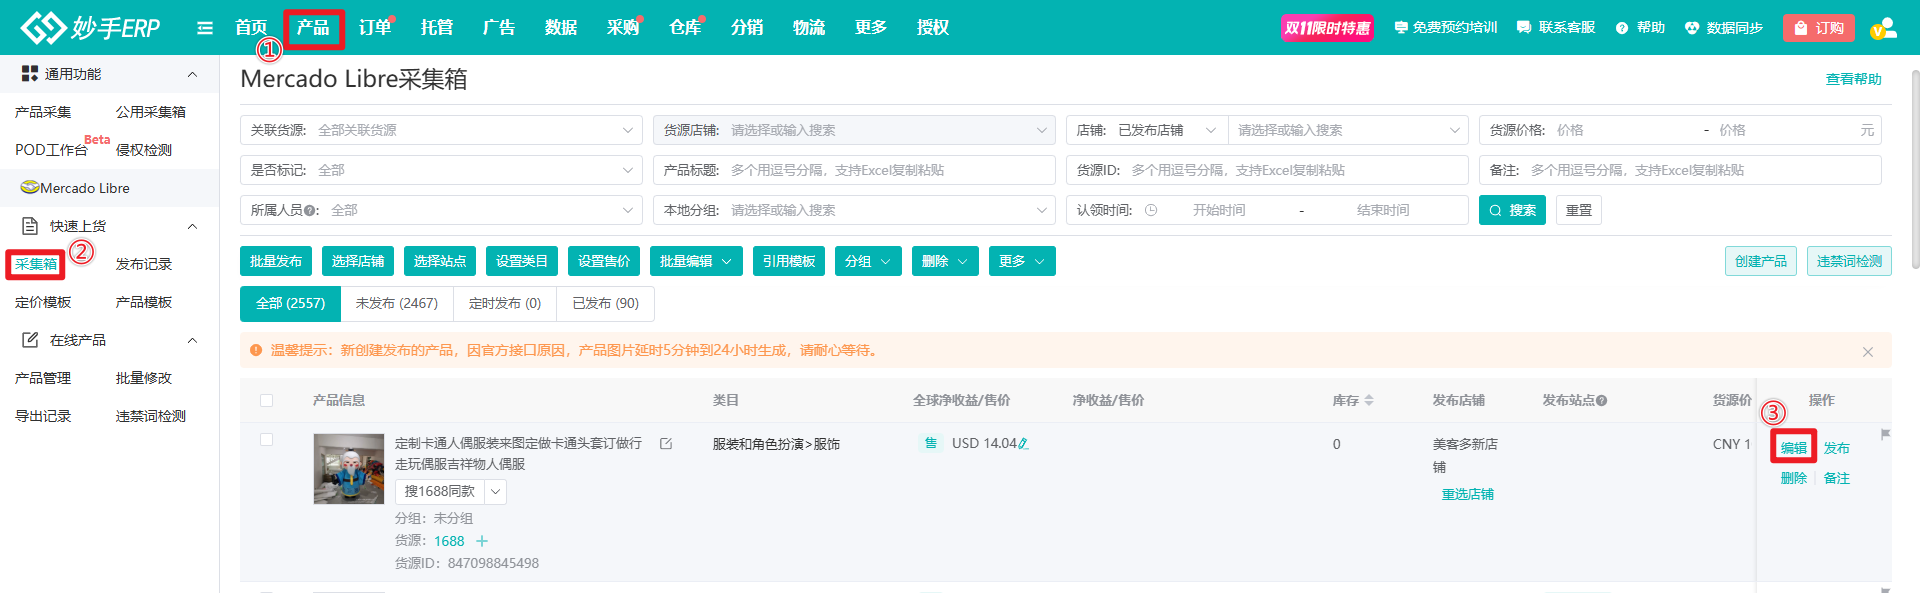Click the edit icon beside product title
Viewport: 1920px width, 593px height.
pyautogui.click(x=666, y=443)
